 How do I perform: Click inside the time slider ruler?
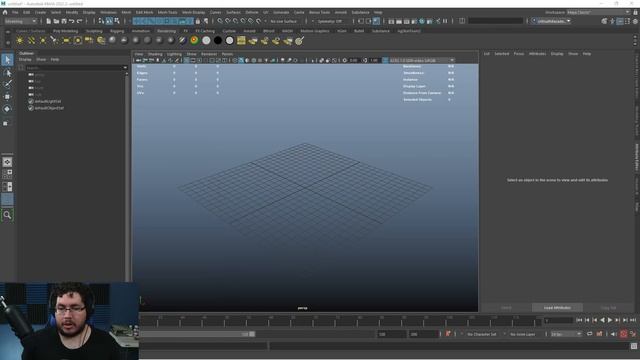(340, 321)
